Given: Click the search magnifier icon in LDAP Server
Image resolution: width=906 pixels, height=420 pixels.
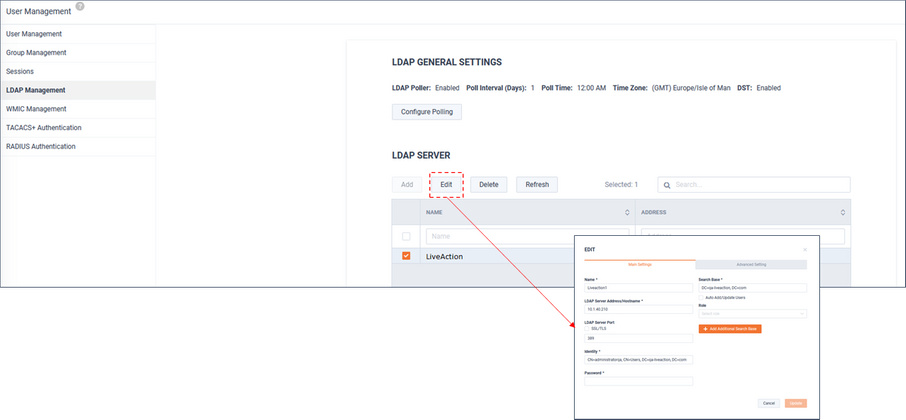Looking at the screenshot, I should tap(667, 185).
